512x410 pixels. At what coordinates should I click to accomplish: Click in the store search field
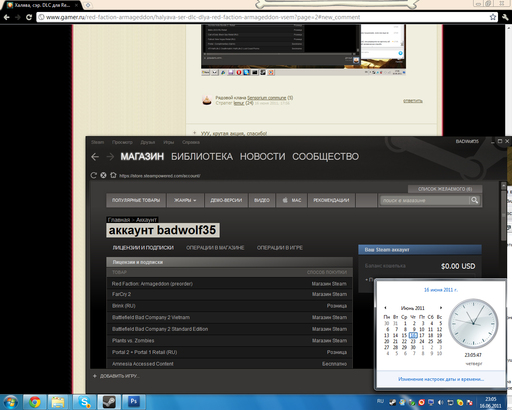click(x=424, y=200)
